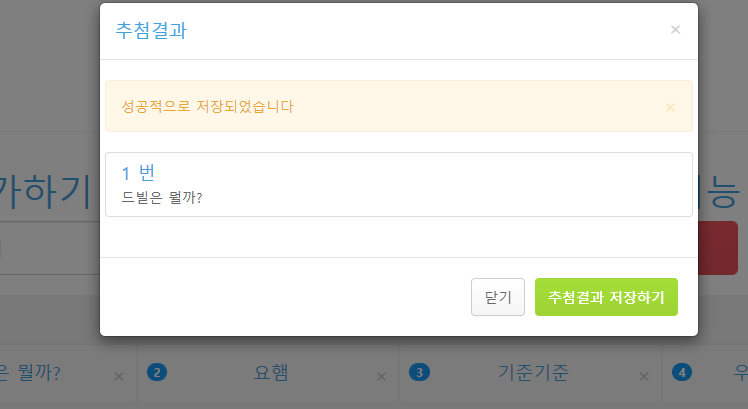
Task: Dismiss the 성공적으로 저장되었습니다 alert
Action: pos(670,107)
